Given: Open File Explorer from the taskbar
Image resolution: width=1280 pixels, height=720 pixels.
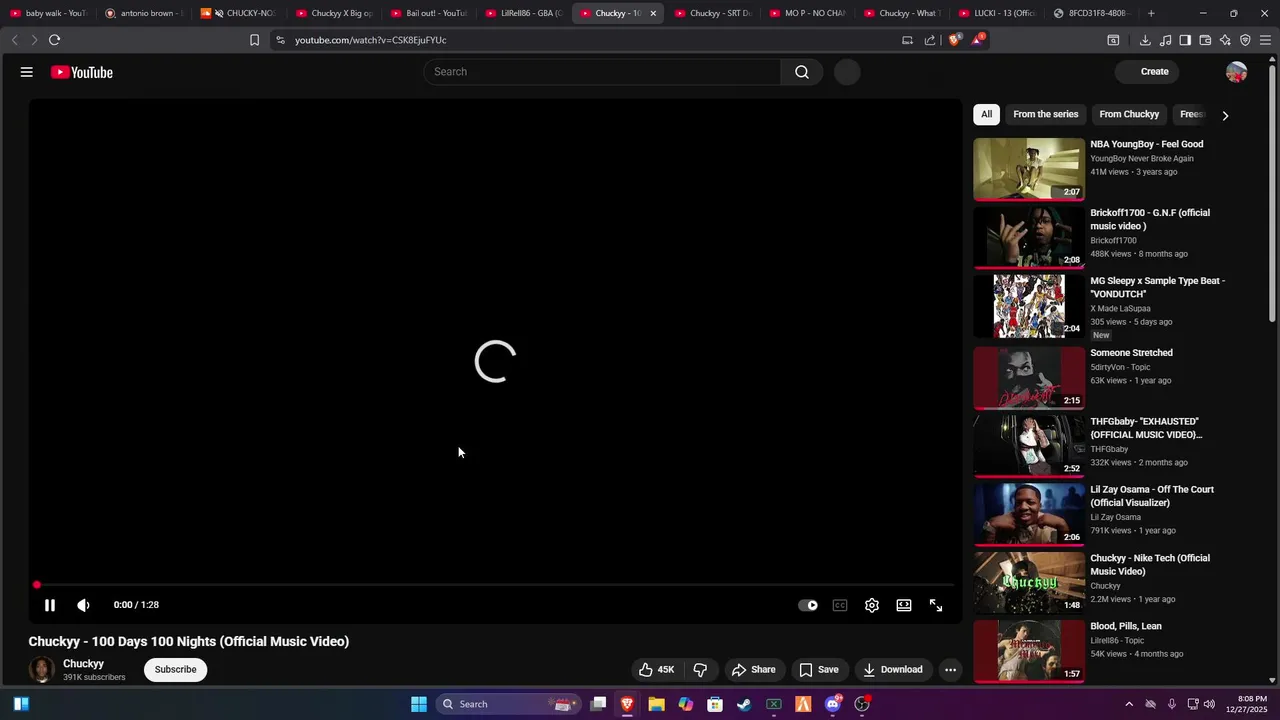Looking at the screenshot, I should [x=656, y=704].
